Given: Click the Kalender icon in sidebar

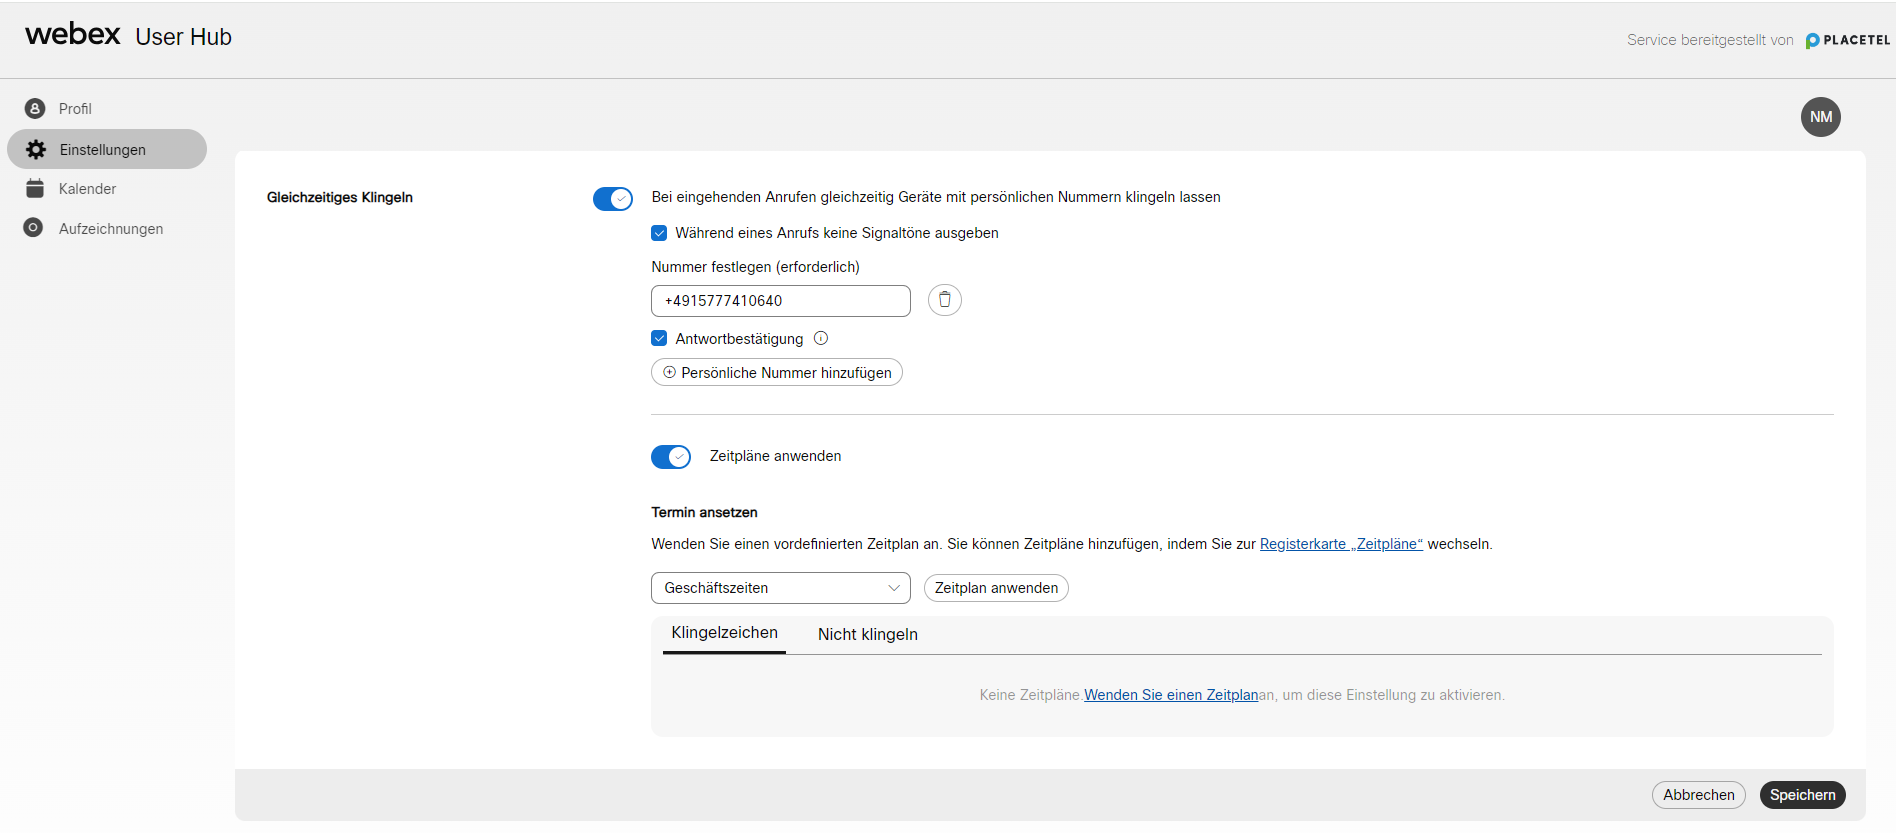Looking at the screenshot, I should tap(35, 189).
